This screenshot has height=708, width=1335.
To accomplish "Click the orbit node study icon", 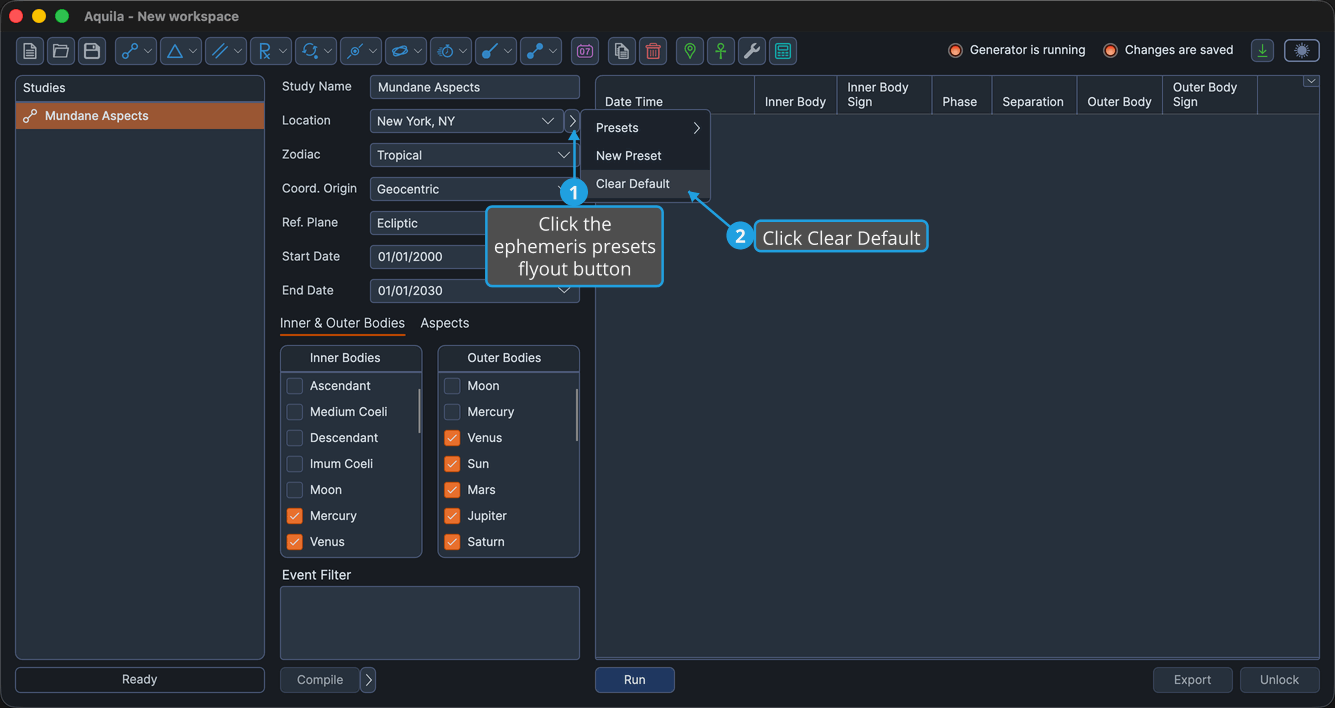I will [354, 51].
